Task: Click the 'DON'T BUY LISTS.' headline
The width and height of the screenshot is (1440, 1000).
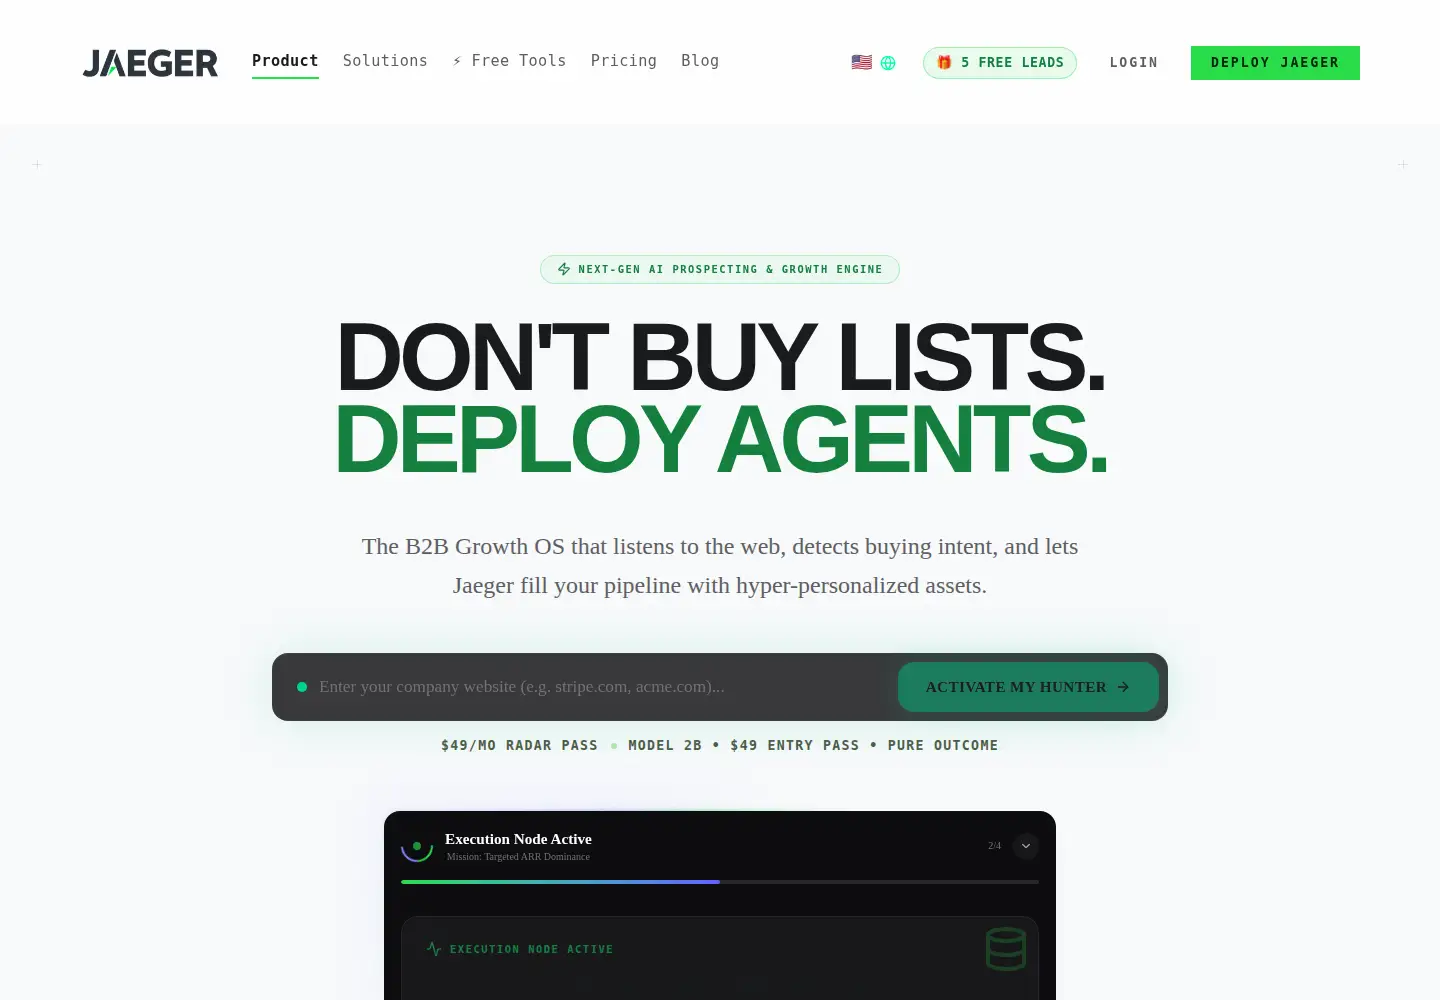Action: [721, 357]
